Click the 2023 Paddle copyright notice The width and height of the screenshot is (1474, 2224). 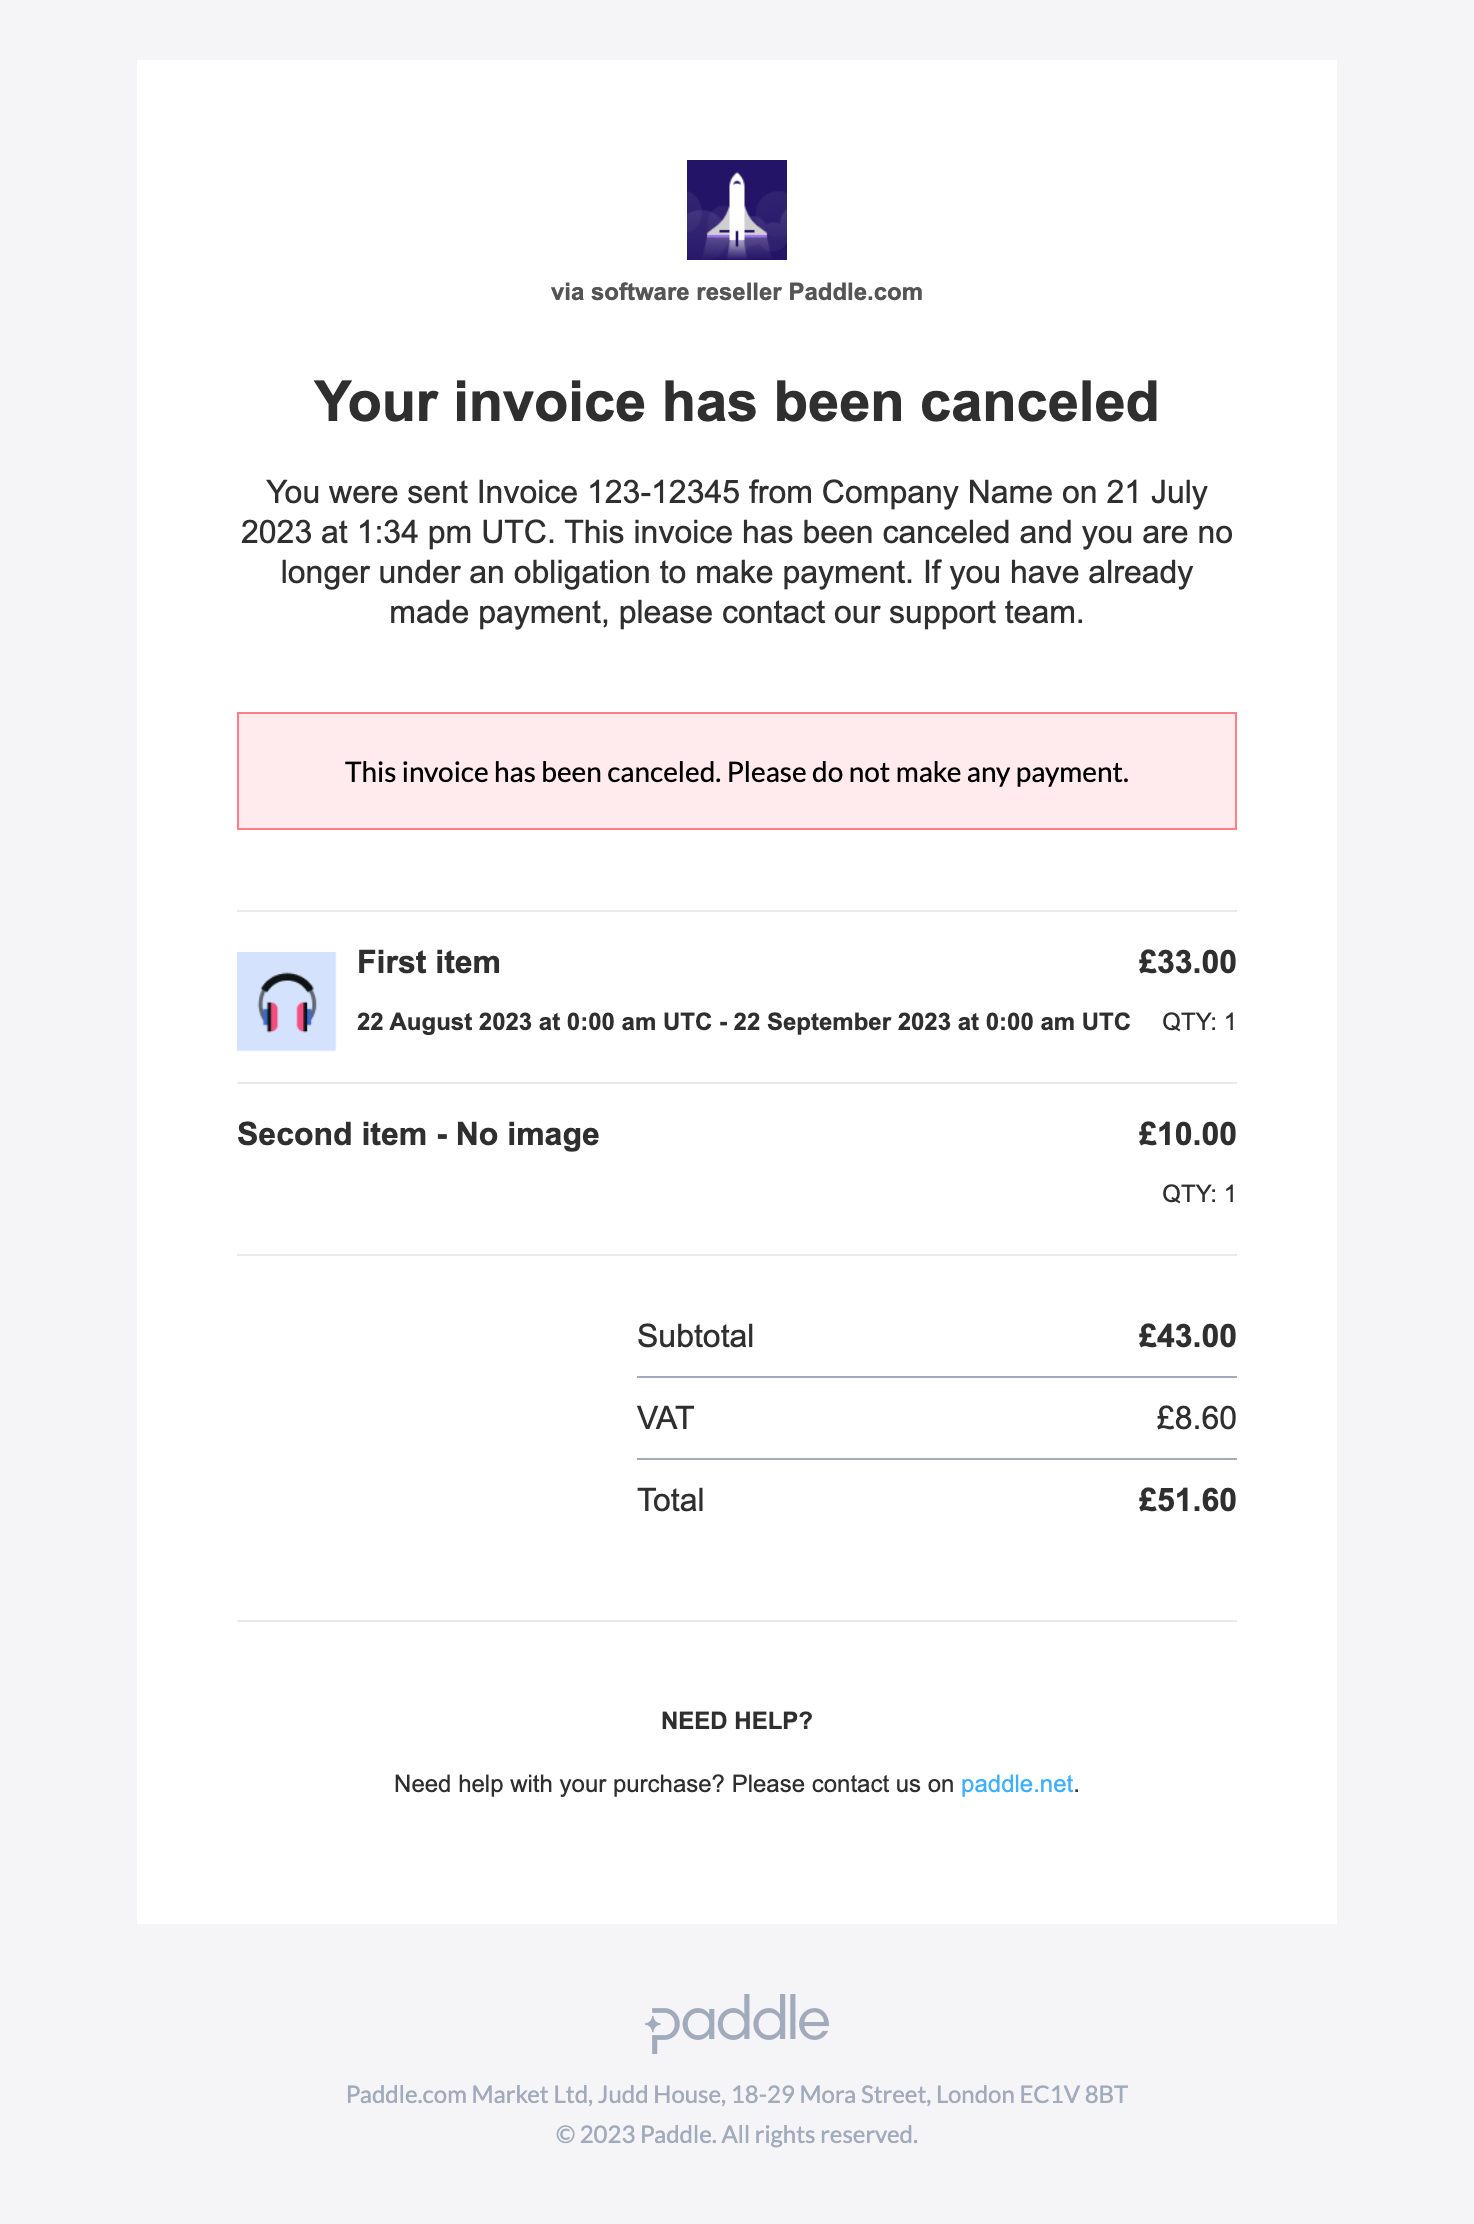click(x=737, y=2135)
